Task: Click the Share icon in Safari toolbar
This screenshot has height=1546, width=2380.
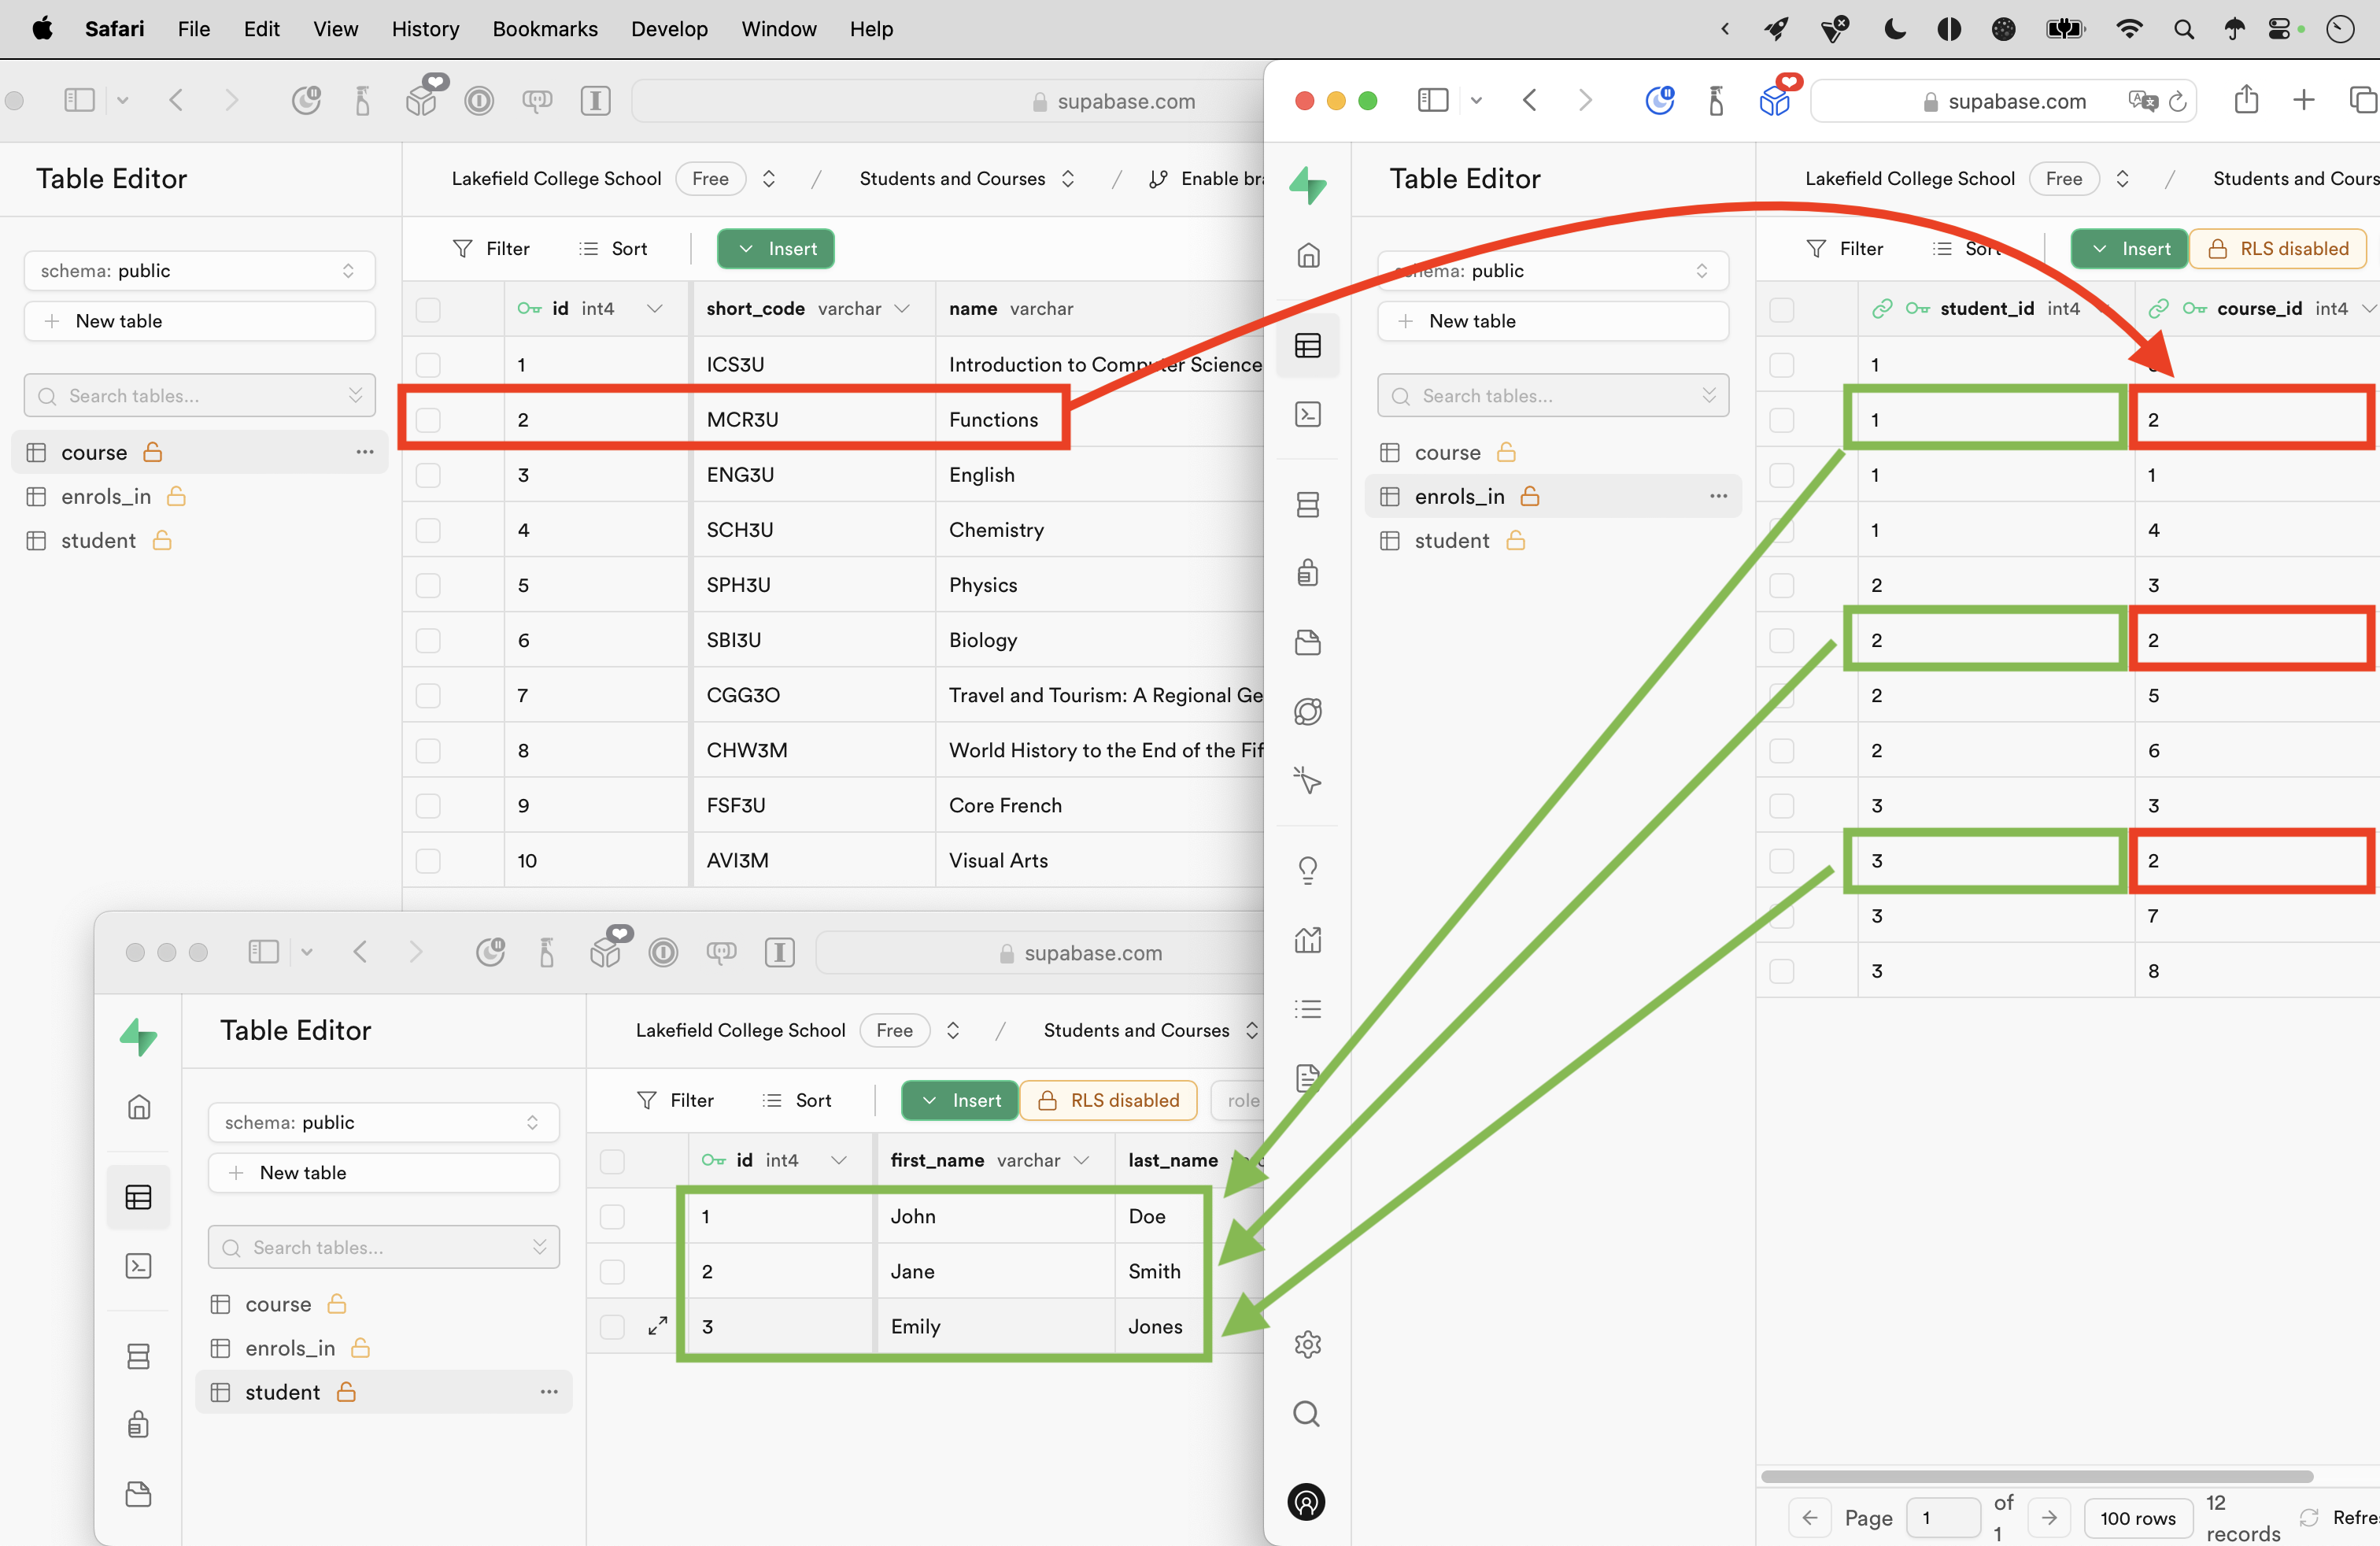Action: click(x=2246, y=100)
